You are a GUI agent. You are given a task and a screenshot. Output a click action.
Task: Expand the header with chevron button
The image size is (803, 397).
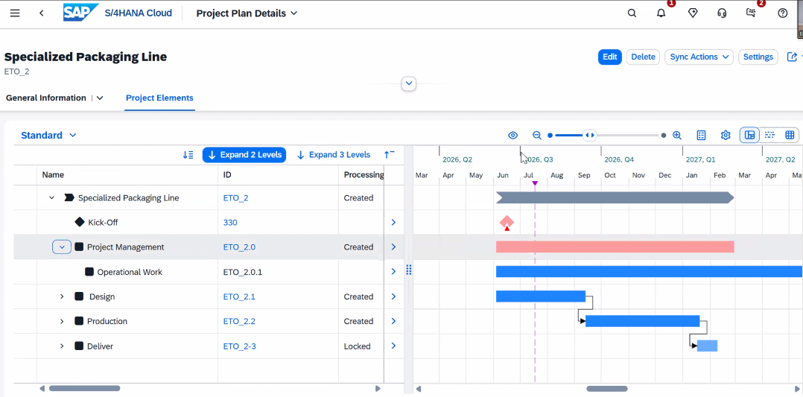click(x=409, y=83)
